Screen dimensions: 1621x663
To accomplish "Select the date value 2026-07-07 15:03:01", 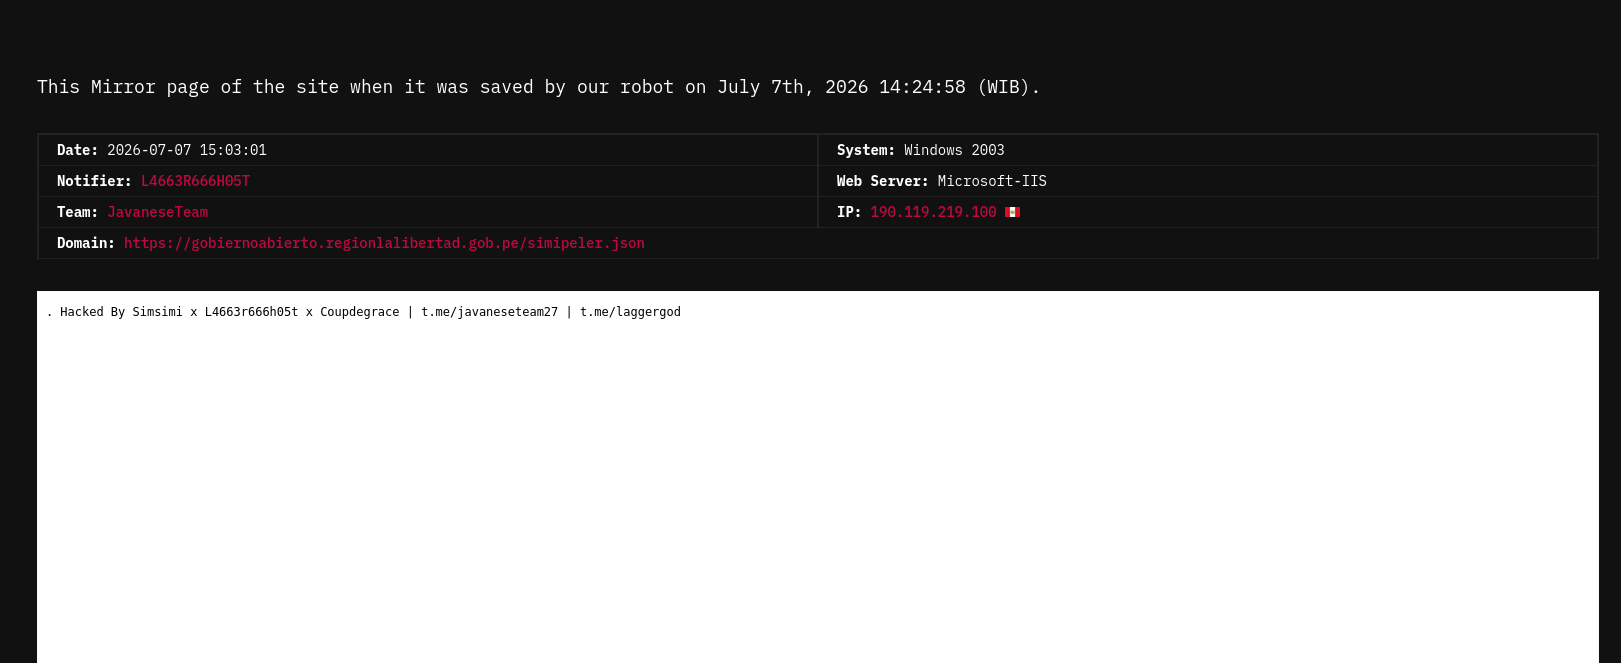I will tap(187, 150).
